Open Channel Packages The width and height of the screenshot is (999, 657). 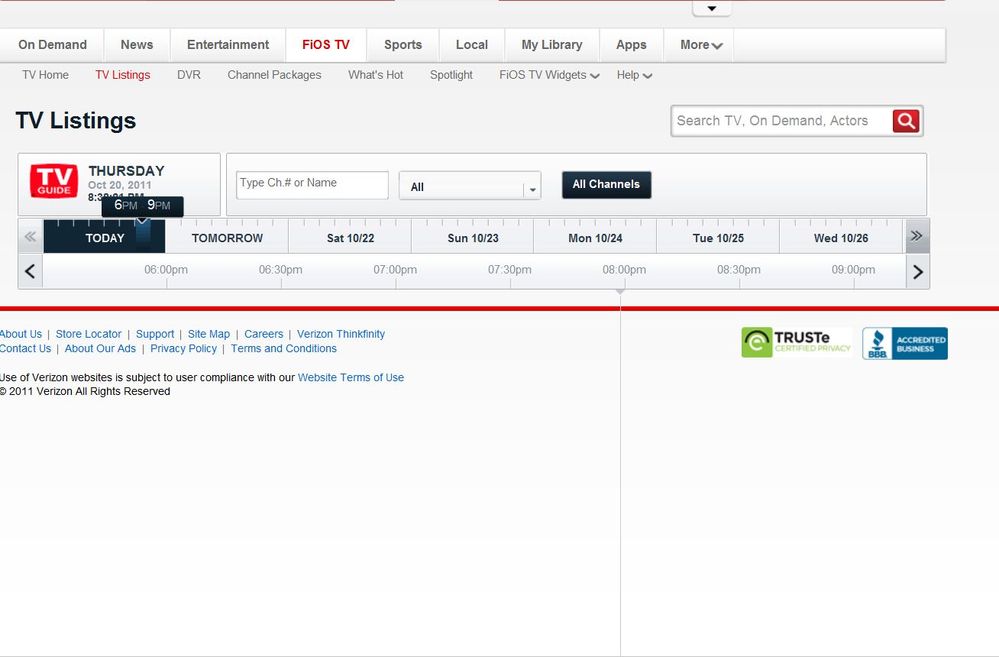pos(274,75)
